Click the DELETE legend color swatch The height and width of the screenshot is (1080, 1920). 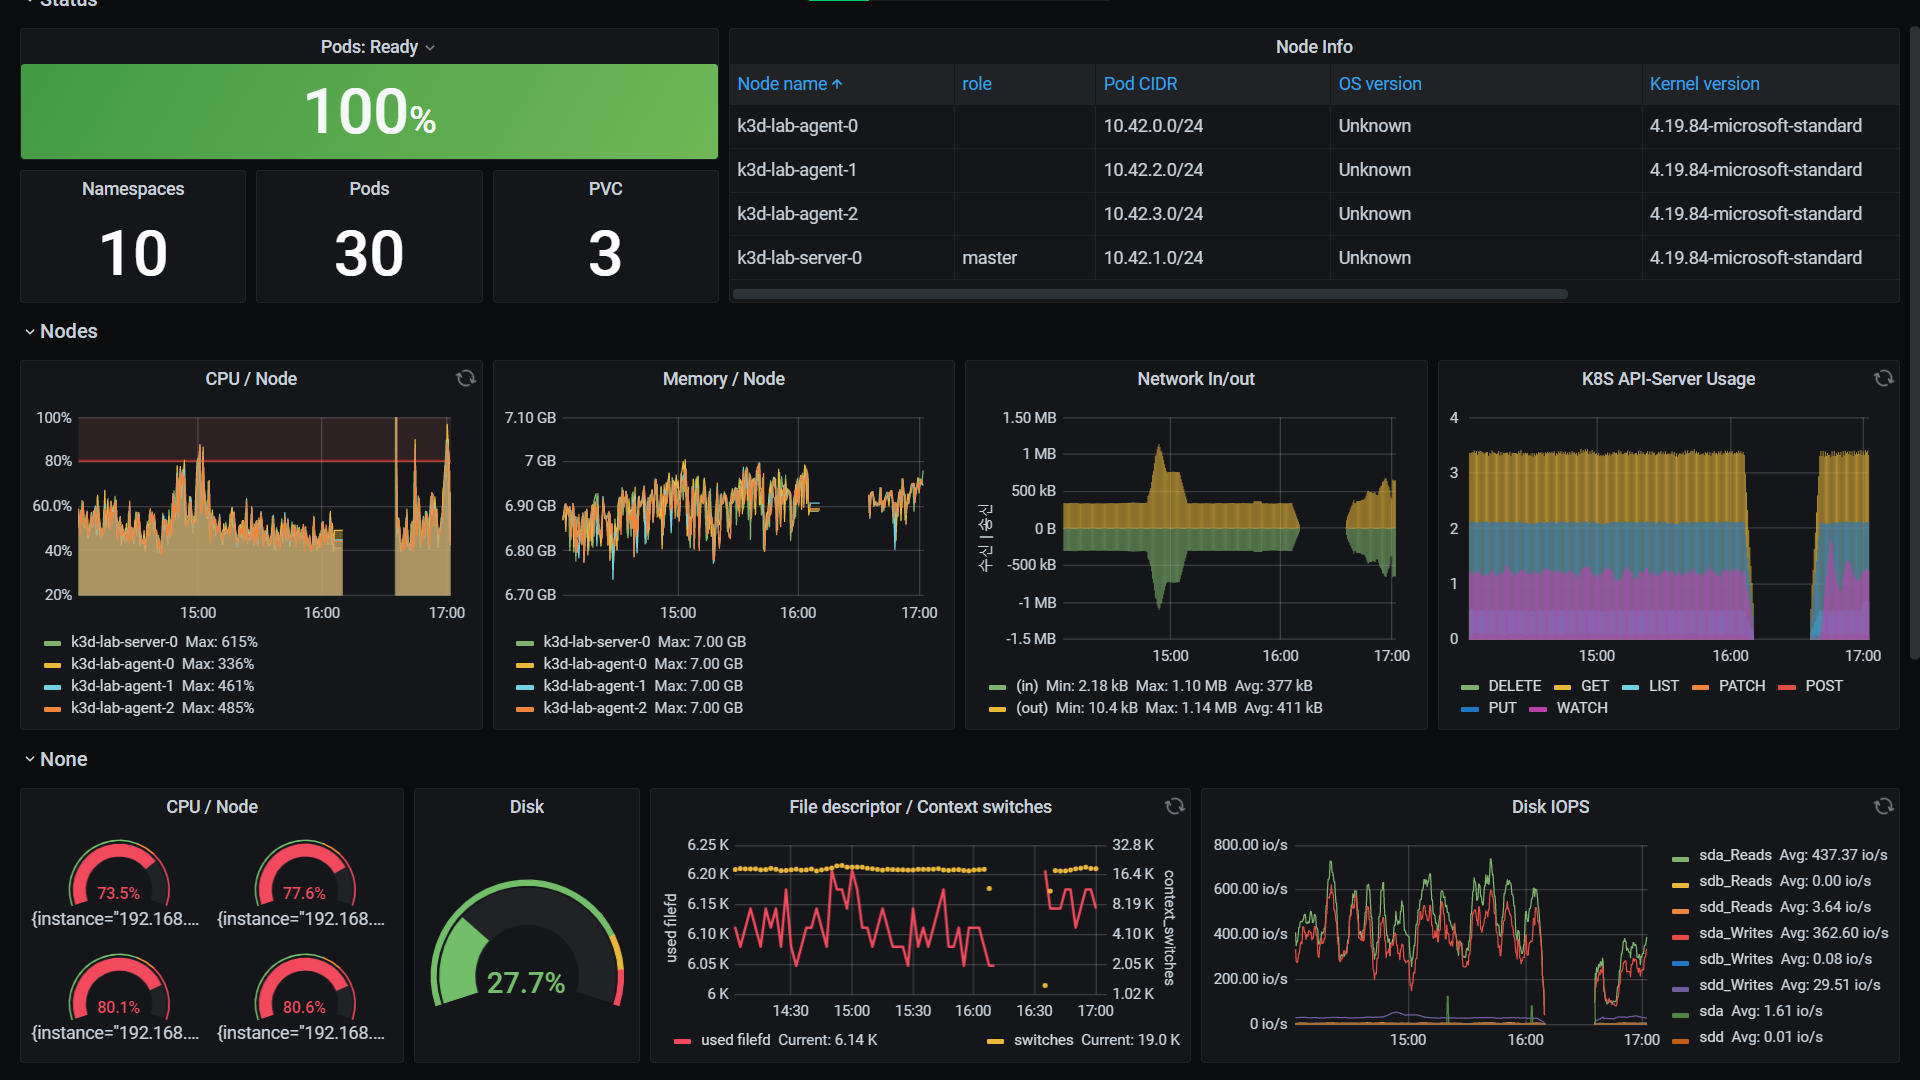1470,687
